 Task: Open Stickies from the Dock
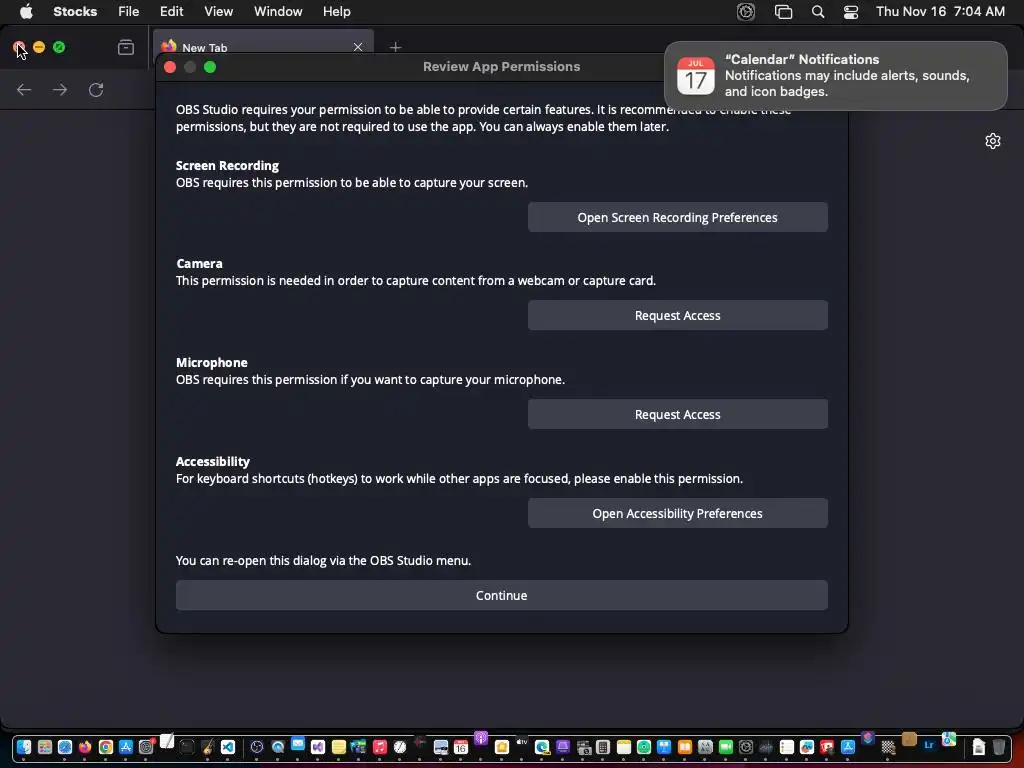point(338,747)
